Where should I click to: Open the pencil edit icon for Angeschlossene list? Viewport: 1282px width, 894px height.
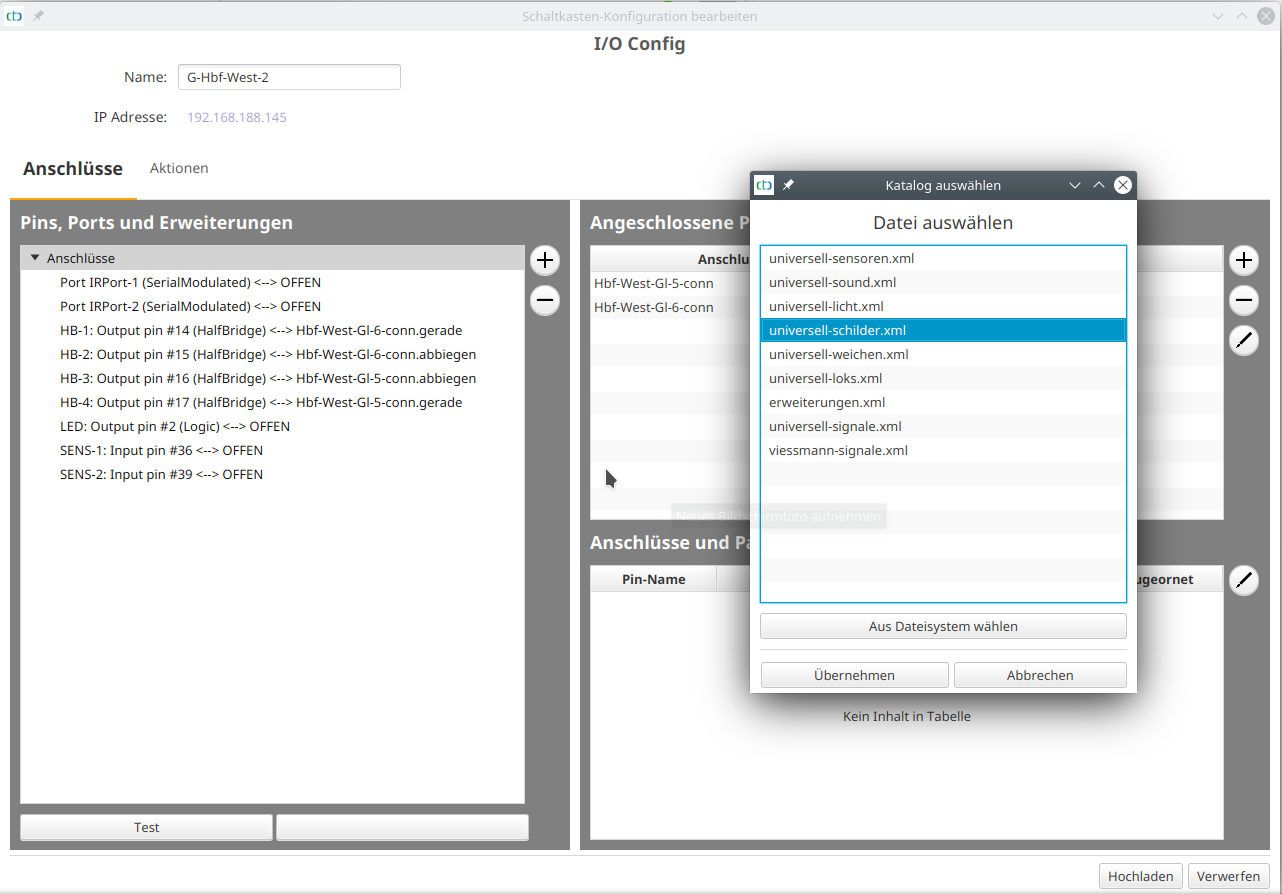[x=1243, y=340]
